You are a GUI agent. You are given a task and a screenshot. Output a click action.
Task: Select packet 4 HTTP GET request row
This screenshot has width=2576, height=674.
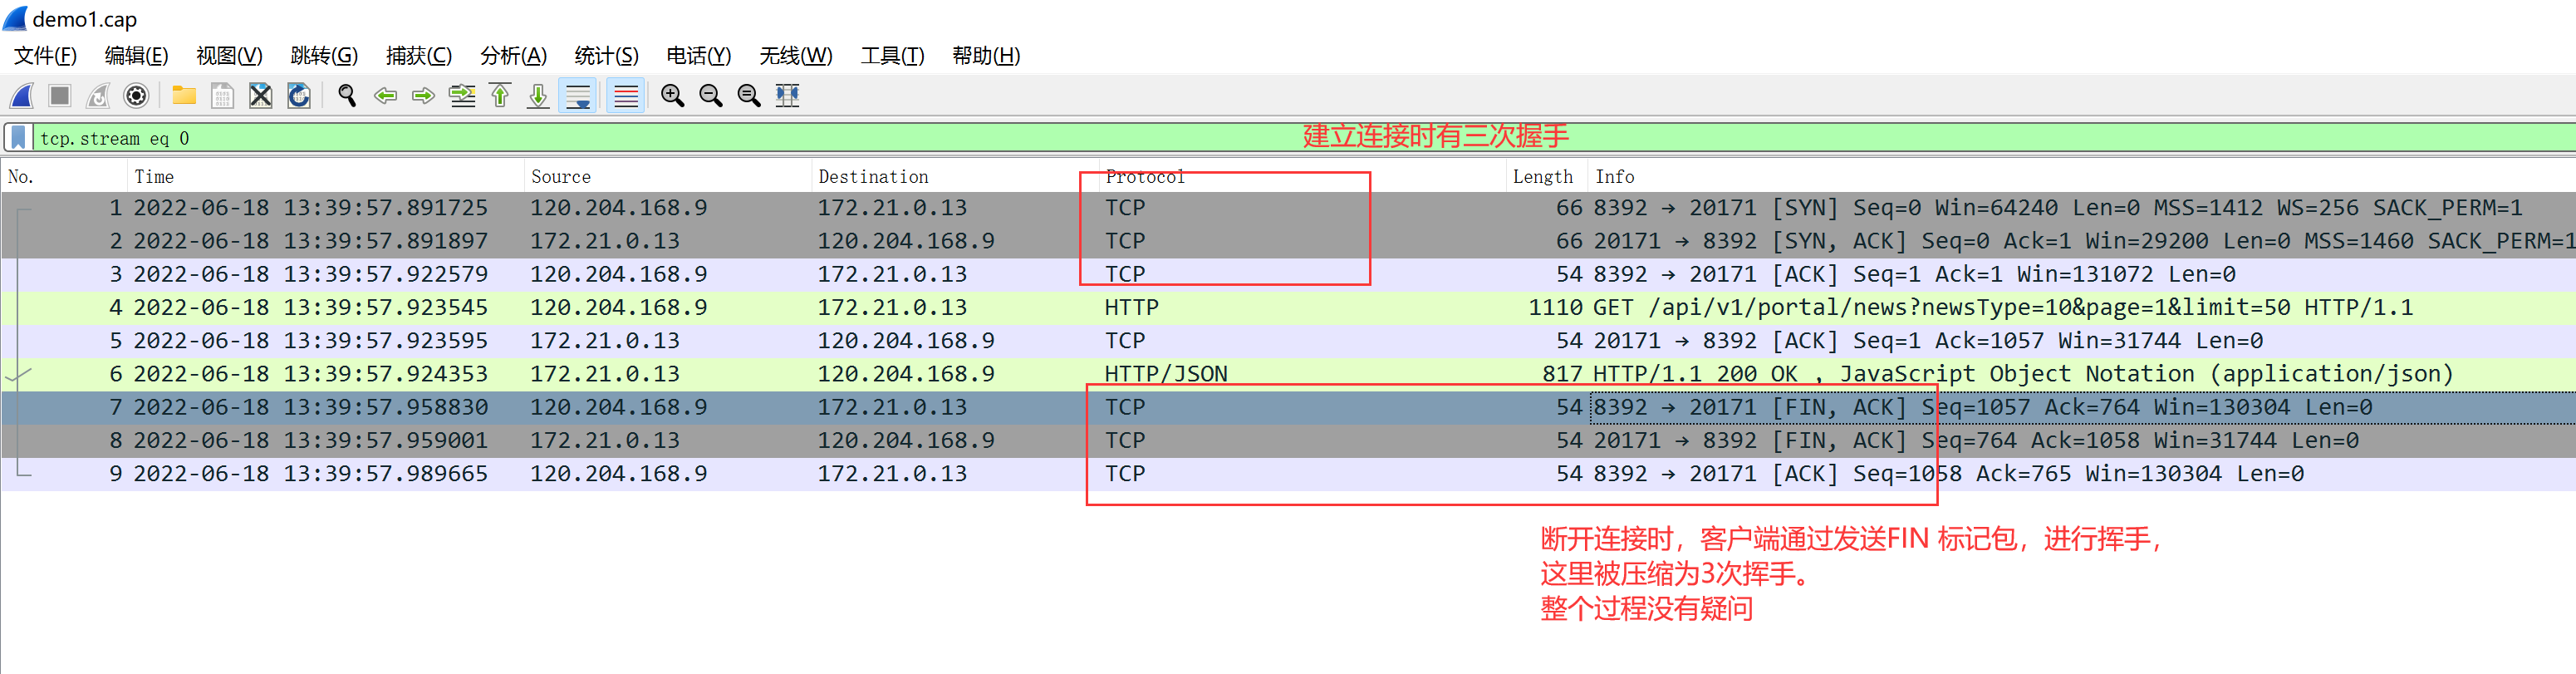pos(1288,307)
